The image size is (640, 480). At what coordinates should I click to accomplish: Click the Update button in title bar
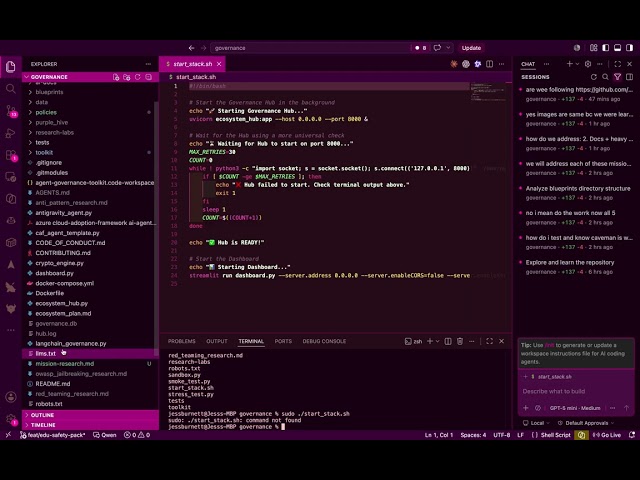pos(471,48)
